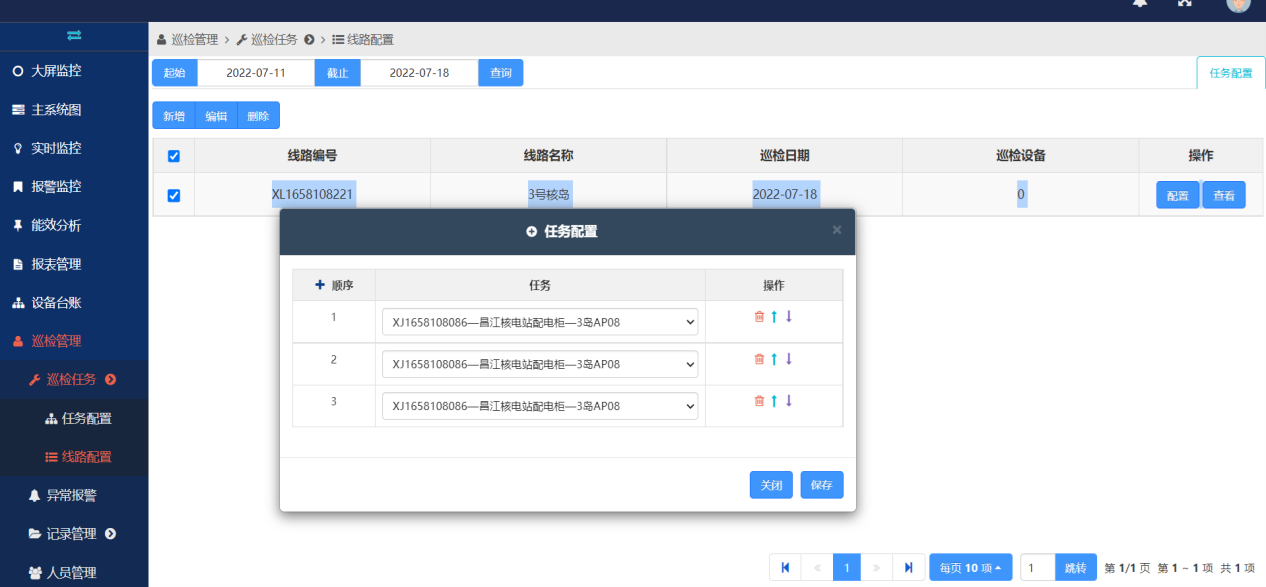This screenshot has width=1266, height=587.
Task: Open the user avatar in top right corner
Action: click(x=1237, y=7)
